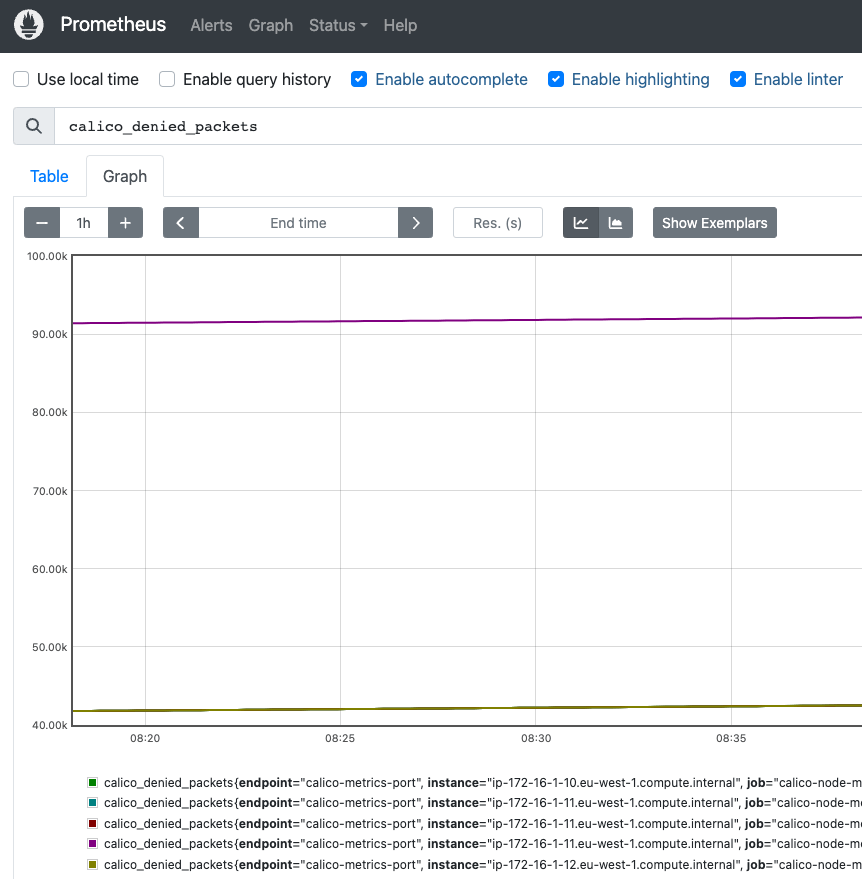Viewport: 862px width, 879px height.
Task: Open the Help navbar link
Action: [400, 25]
